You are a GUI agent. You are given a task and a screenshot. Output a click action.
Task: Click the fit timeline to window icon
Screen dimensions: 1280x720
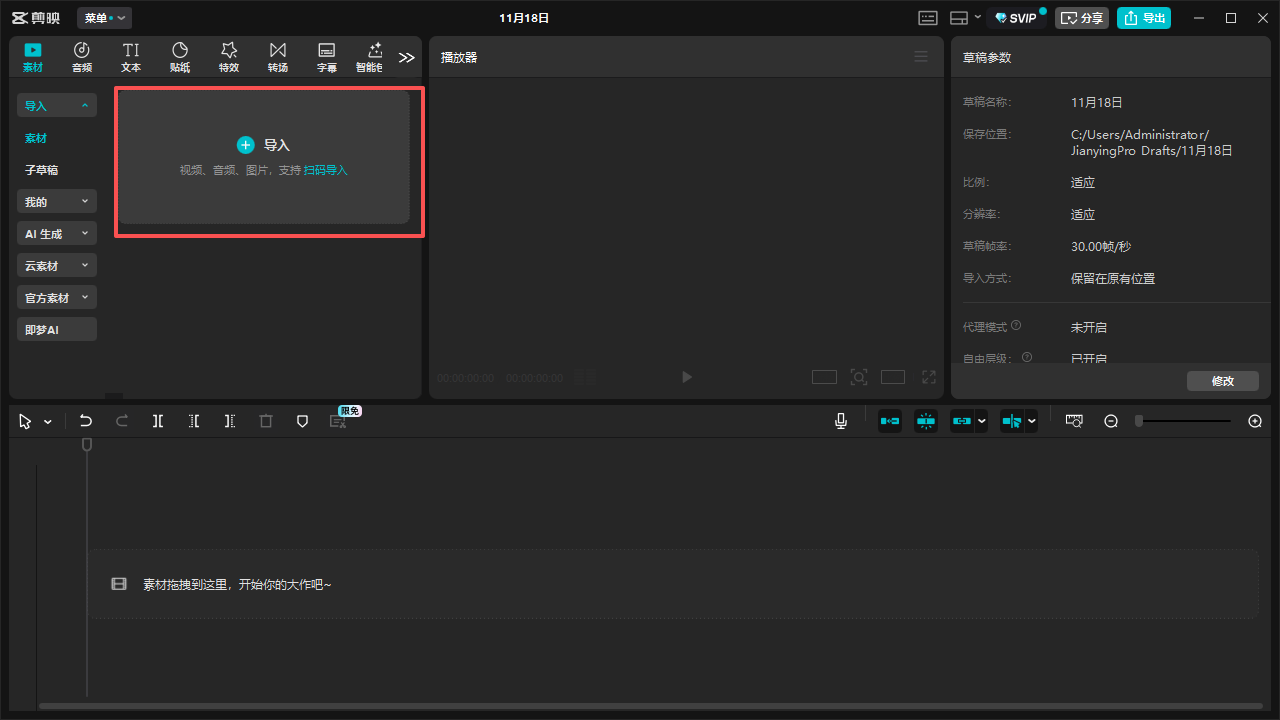tap(1074, 421)
